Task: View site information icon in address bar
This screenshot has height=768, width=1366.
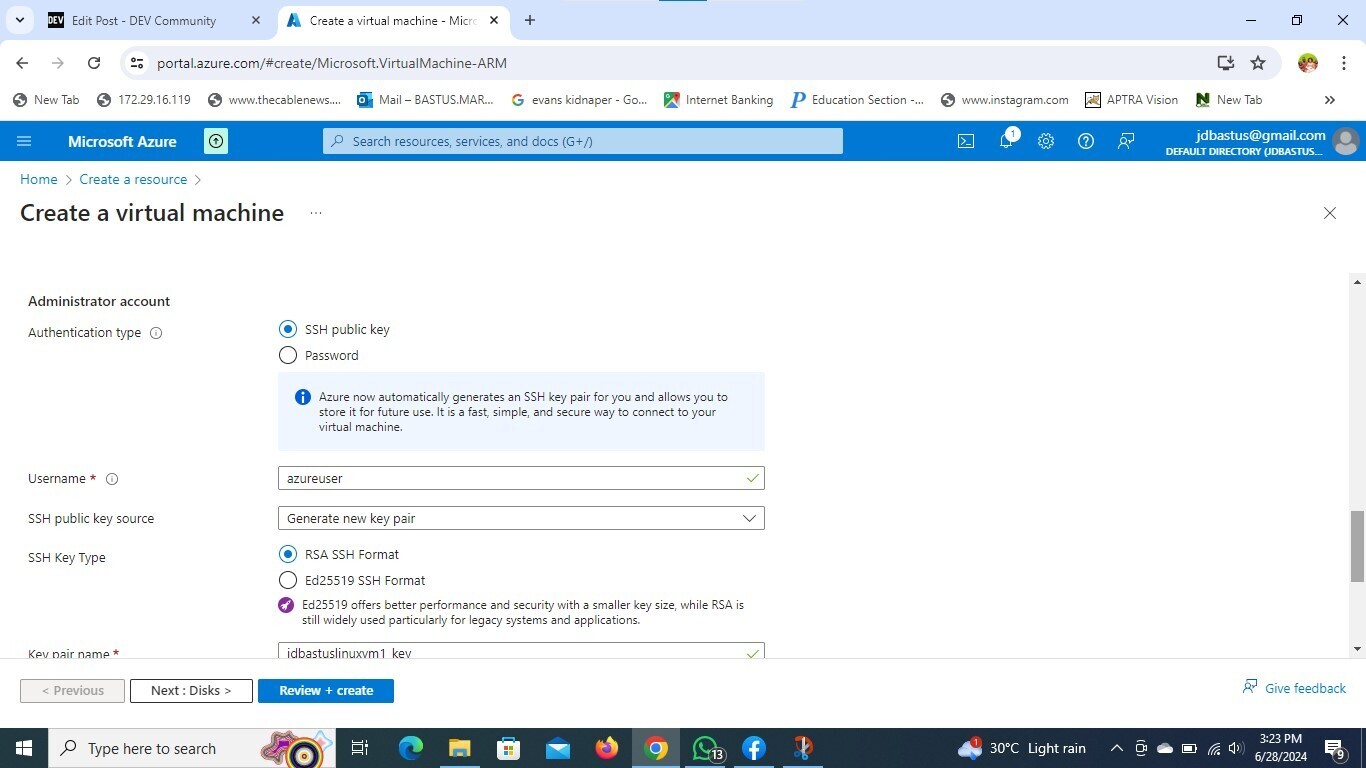Action: 138,63
